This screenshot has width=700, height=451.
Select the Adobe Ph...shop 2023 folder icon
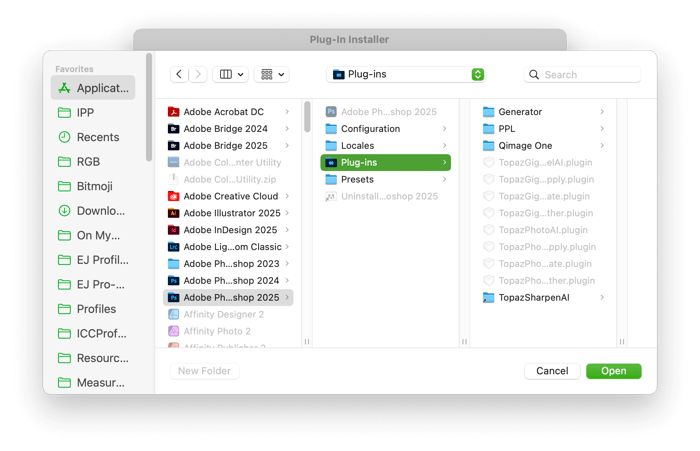[x=173, y=264]
